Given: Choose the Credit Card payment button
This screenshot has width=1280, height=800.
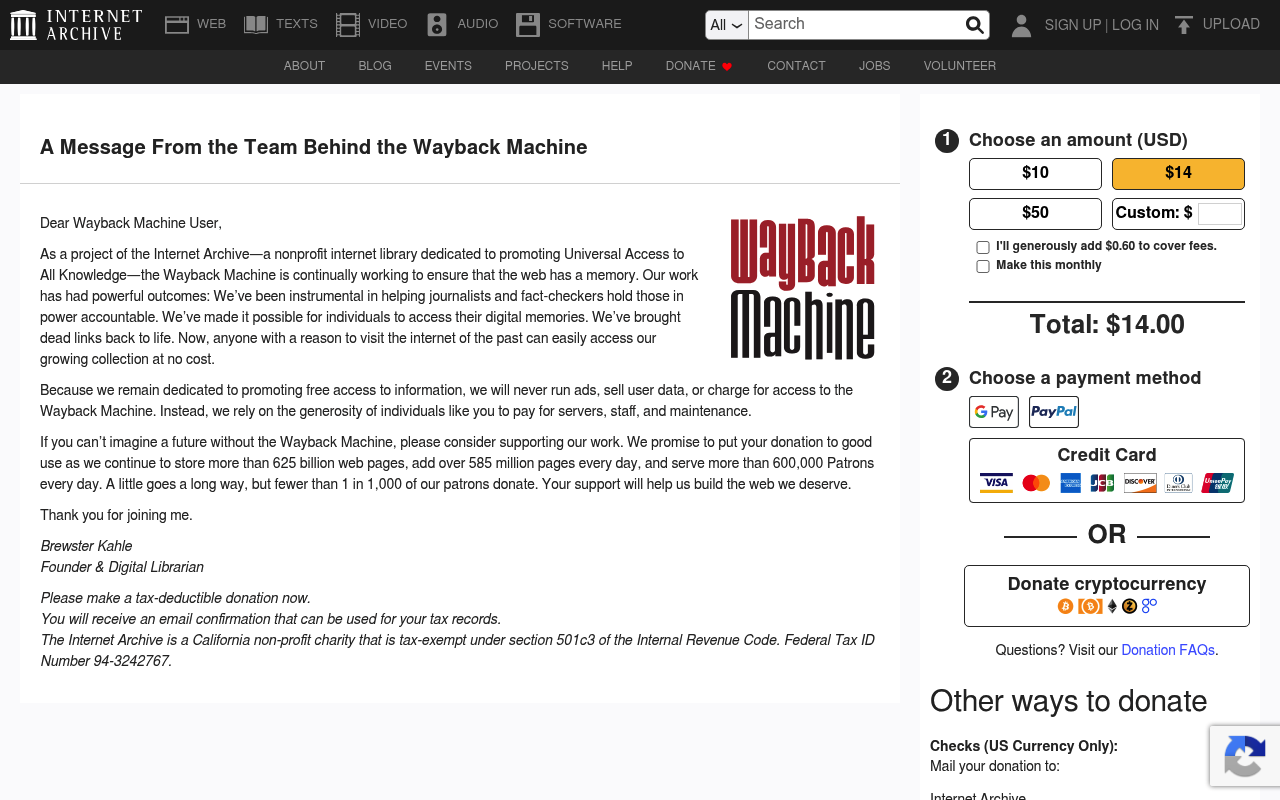Looking at the screenshot, I should tap(1107, 470).
